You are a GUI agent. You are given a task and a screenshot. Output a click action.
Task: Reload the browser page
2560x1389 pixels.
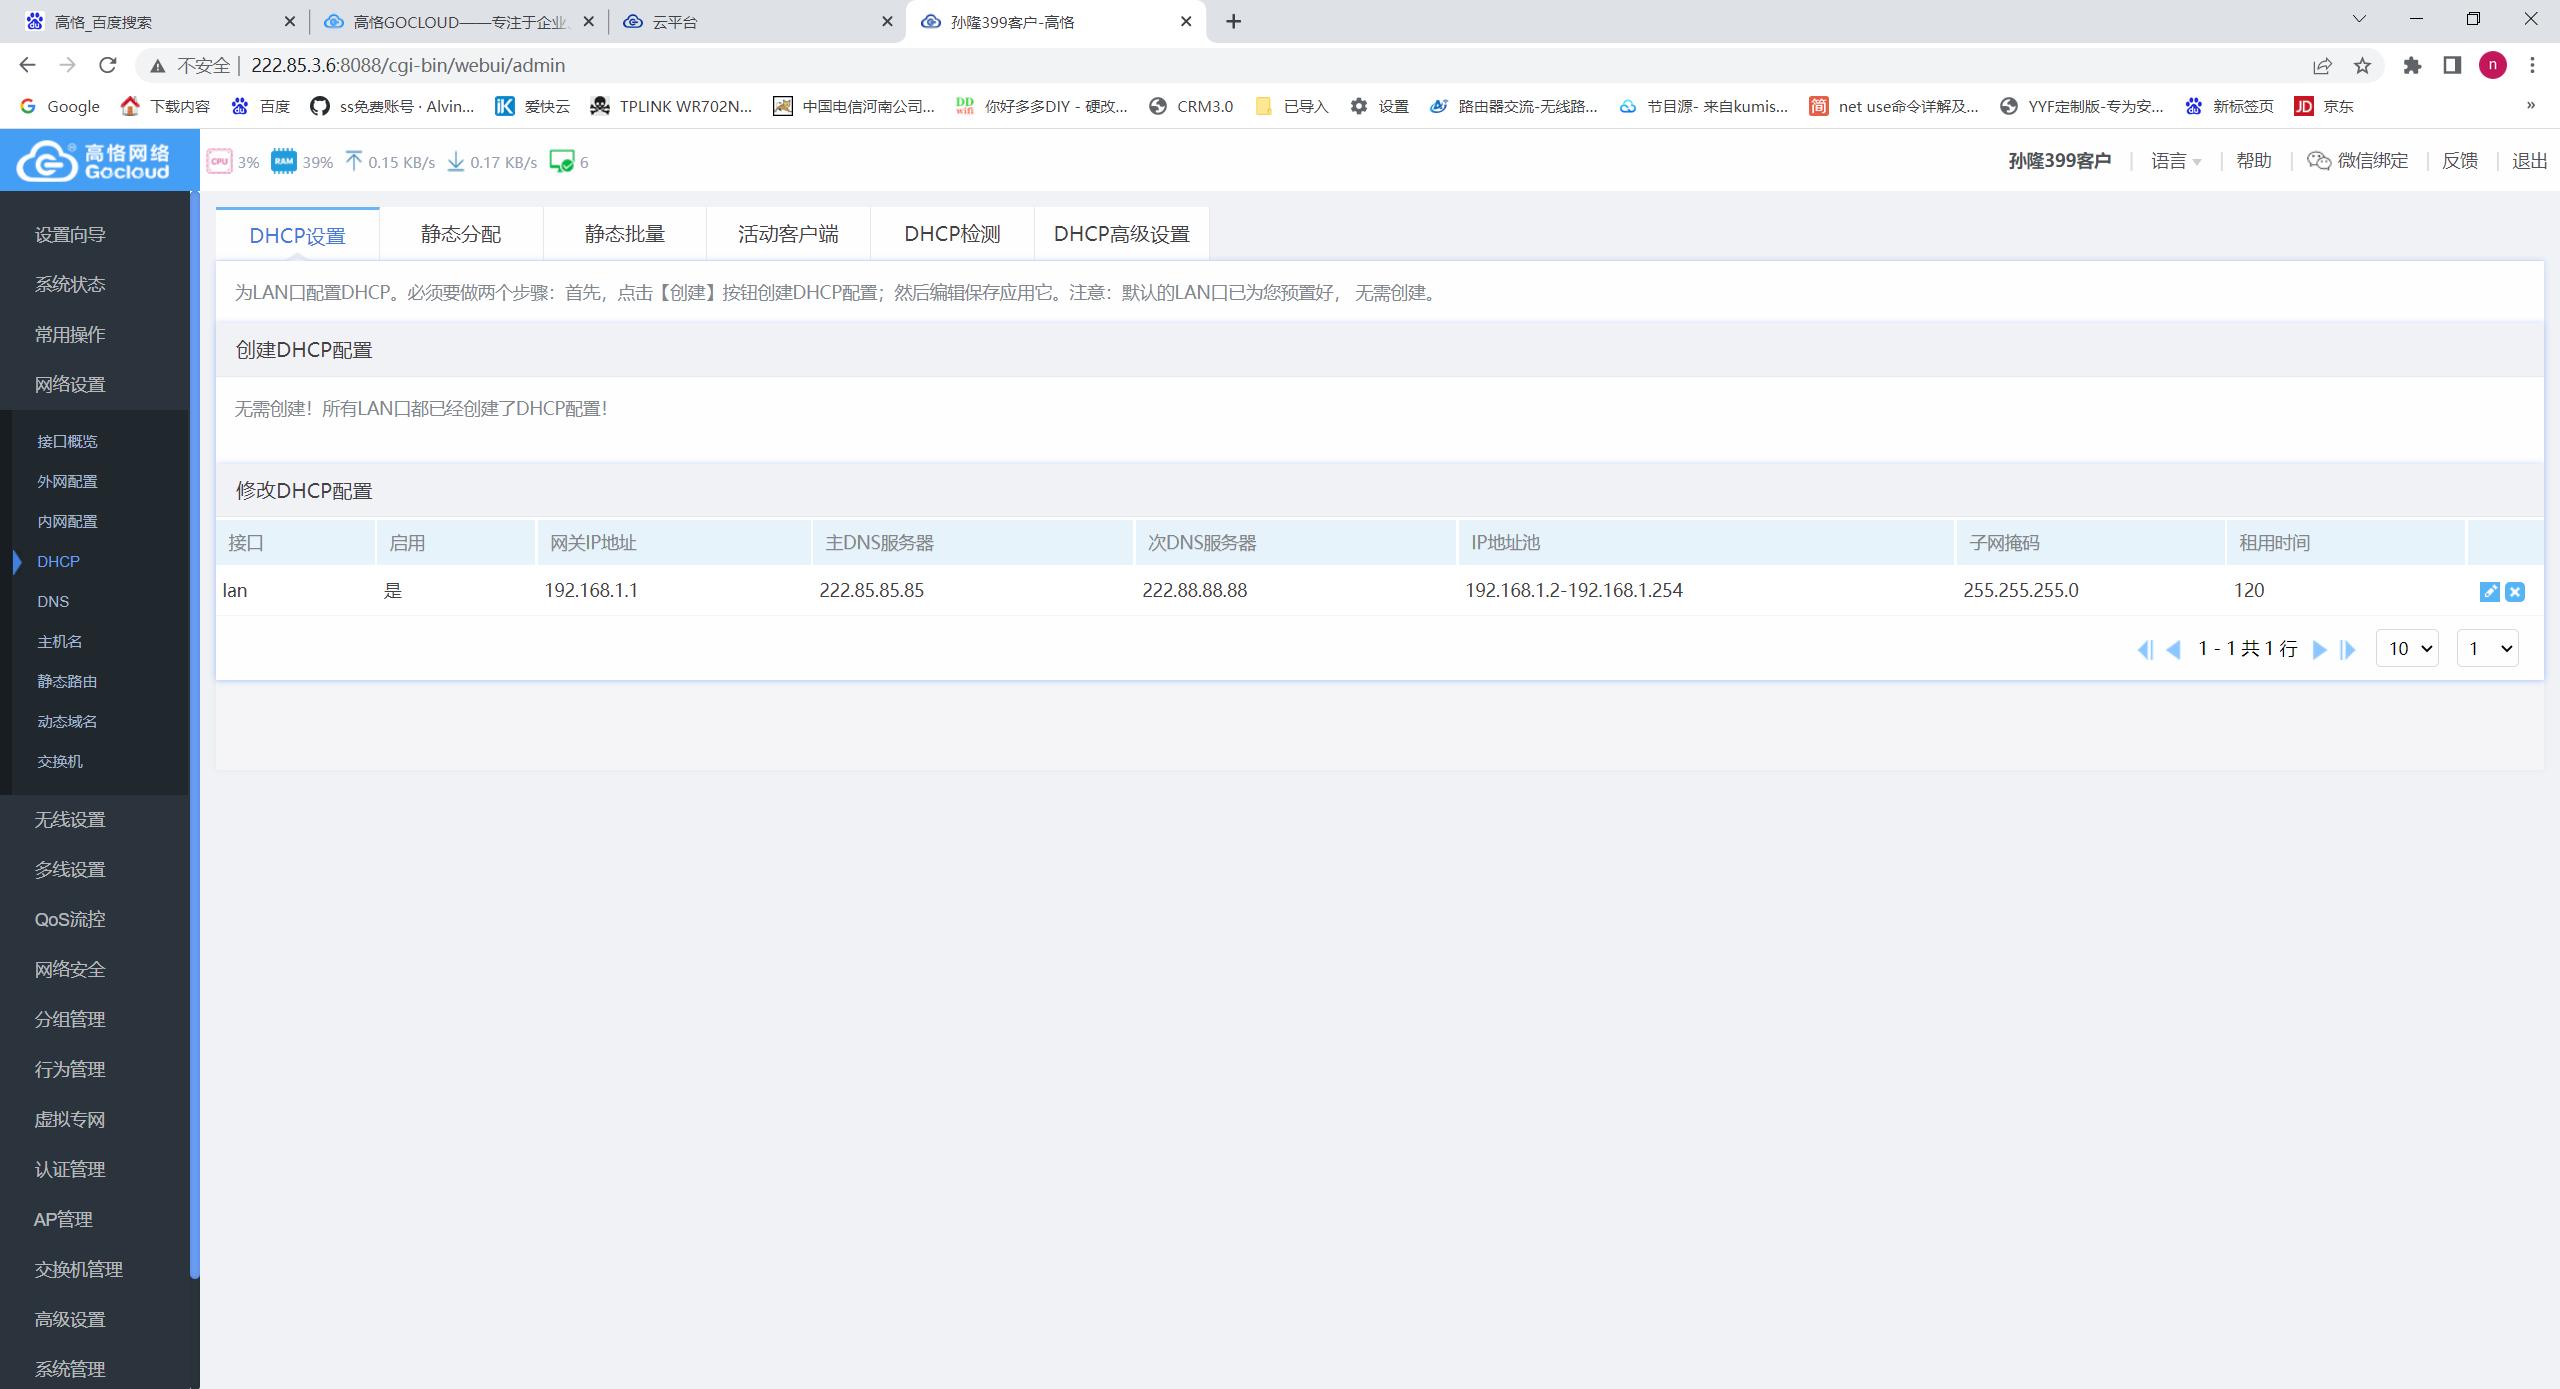108,65
